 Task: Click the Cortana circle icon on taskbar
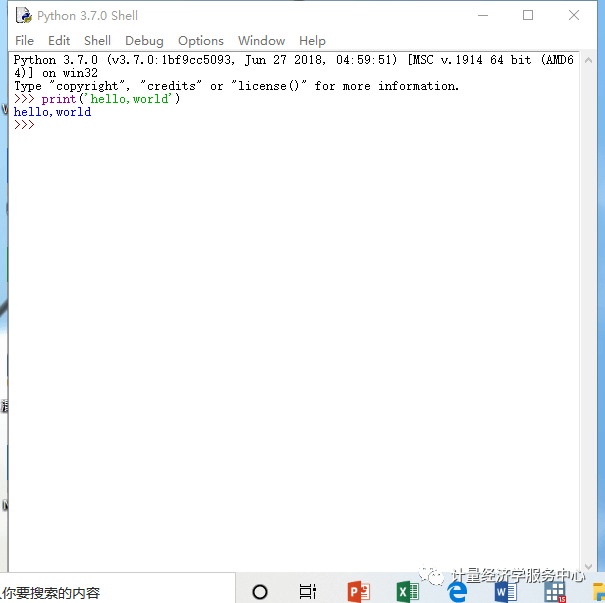tap(260, 591)
